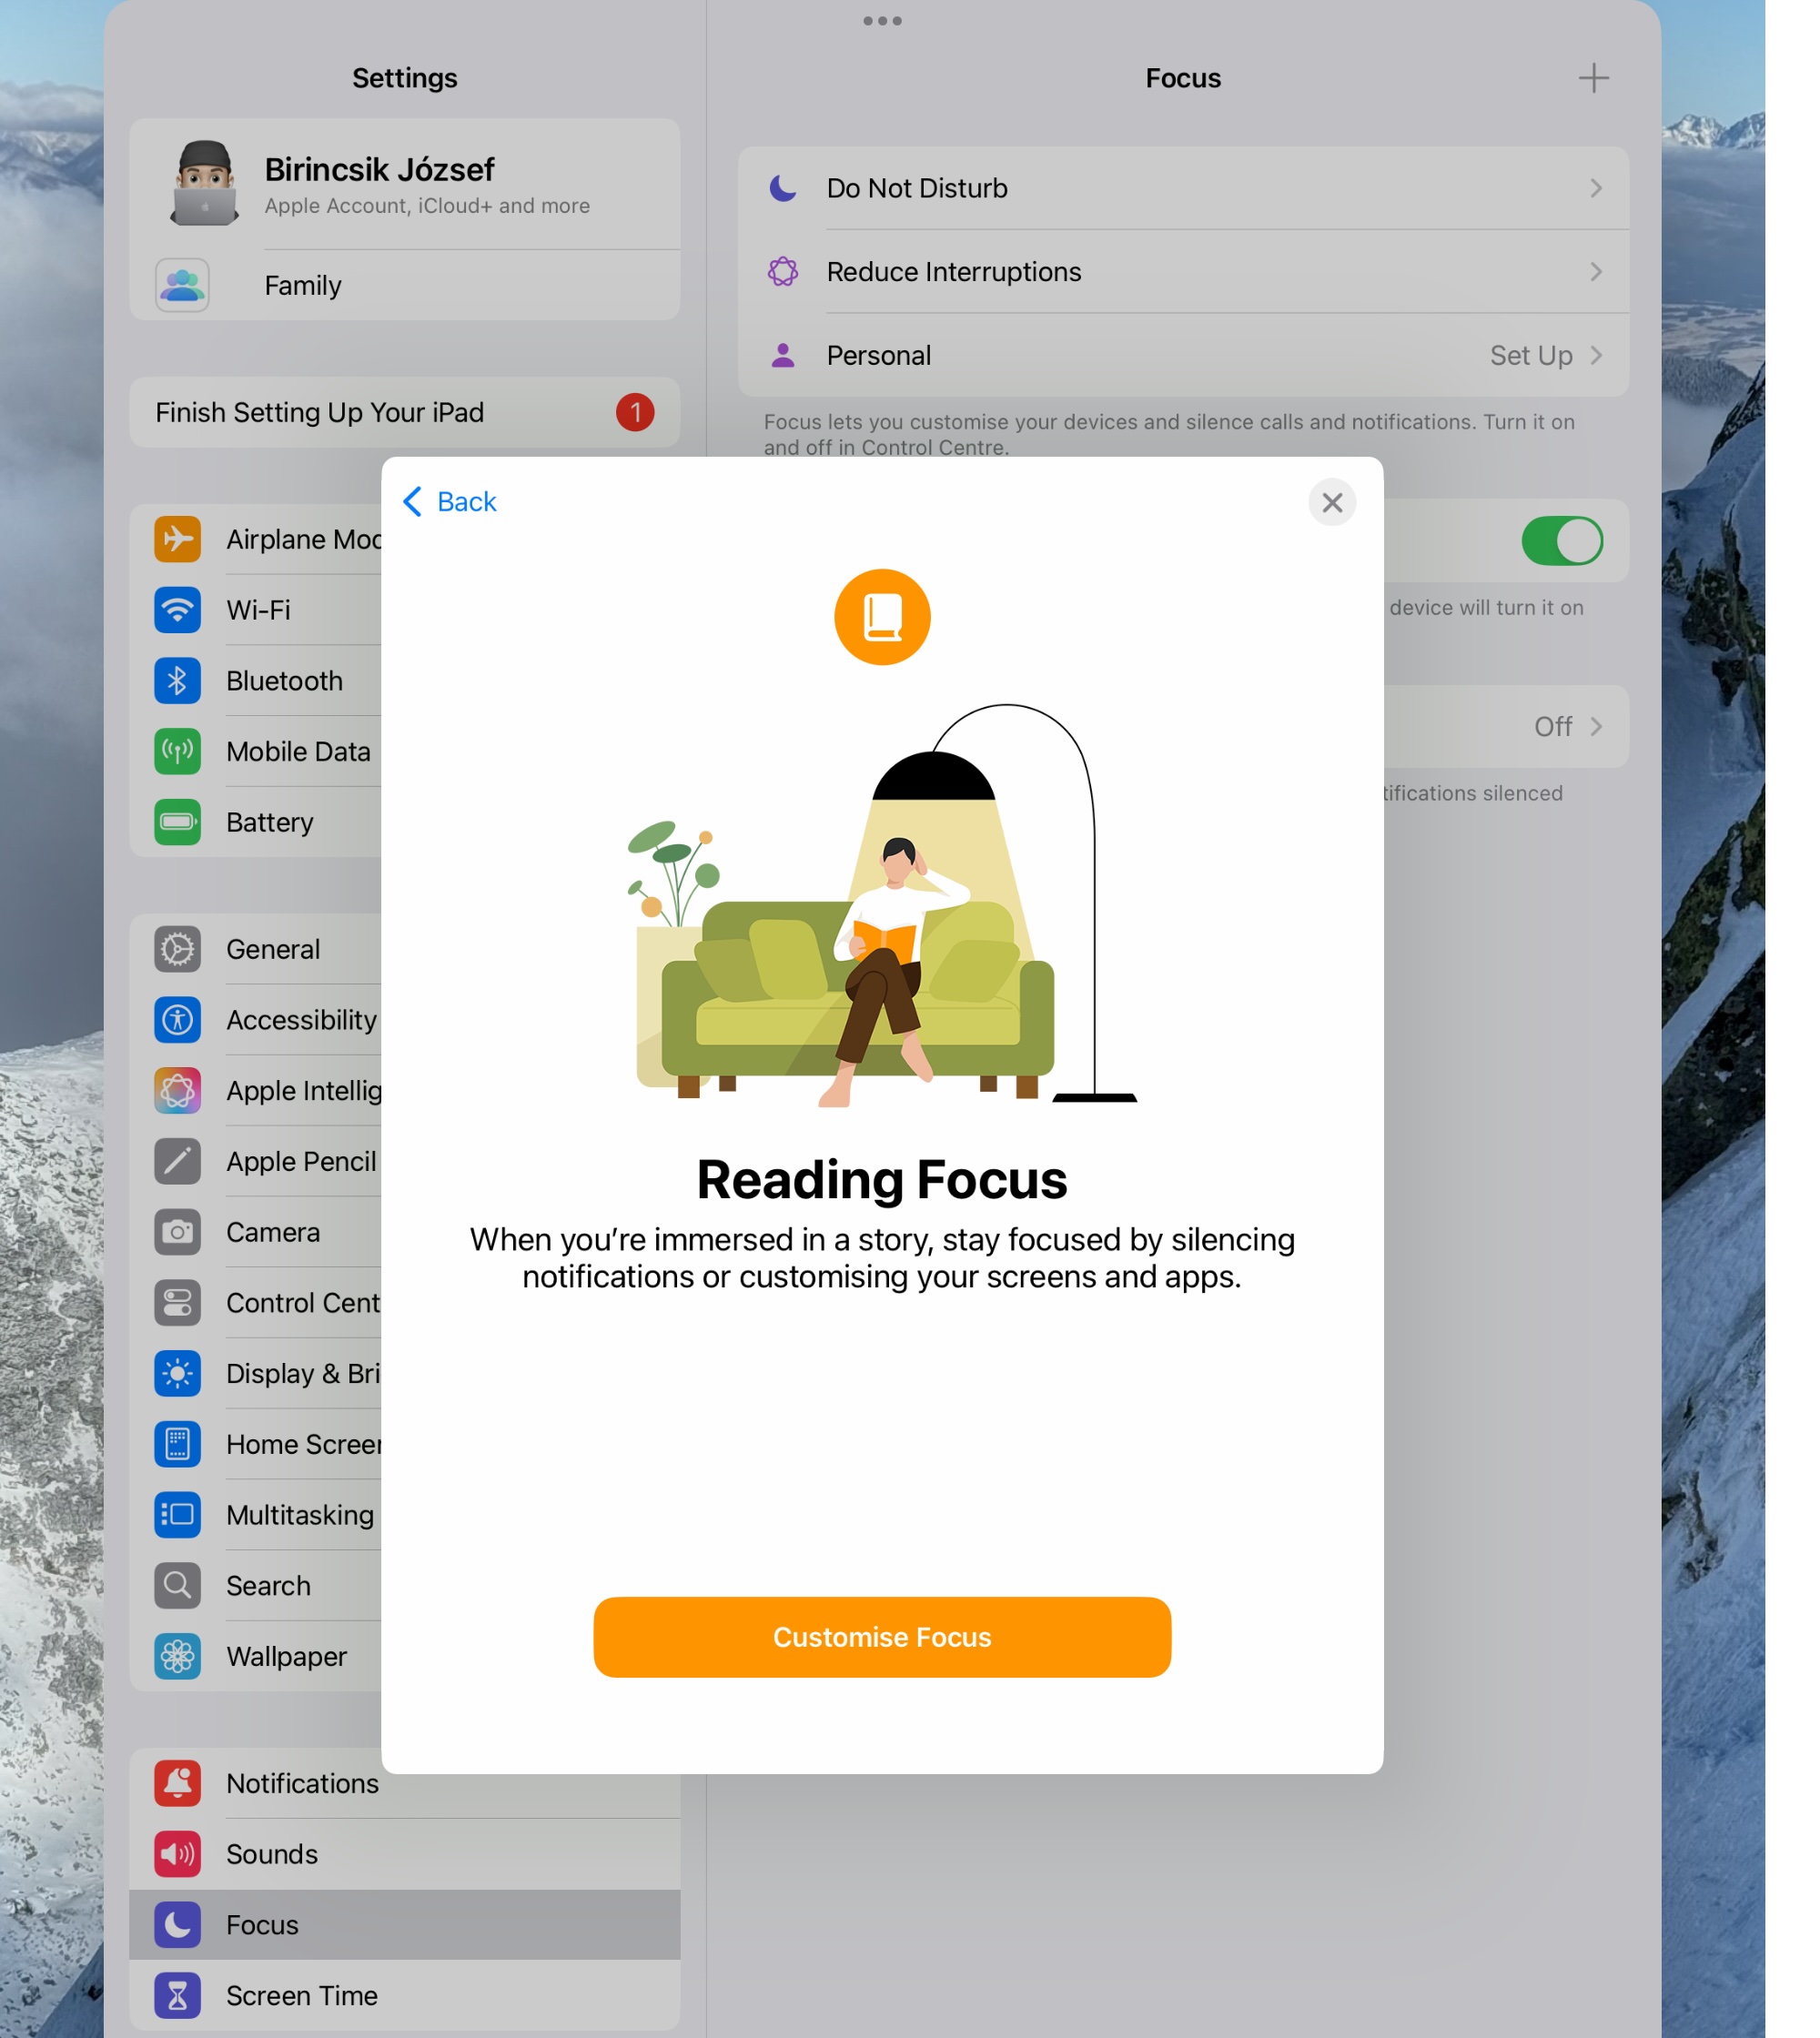Tap the orange Reading Focus book icon
This screenshot has height=2038, width=1820.
click(882, 617)
